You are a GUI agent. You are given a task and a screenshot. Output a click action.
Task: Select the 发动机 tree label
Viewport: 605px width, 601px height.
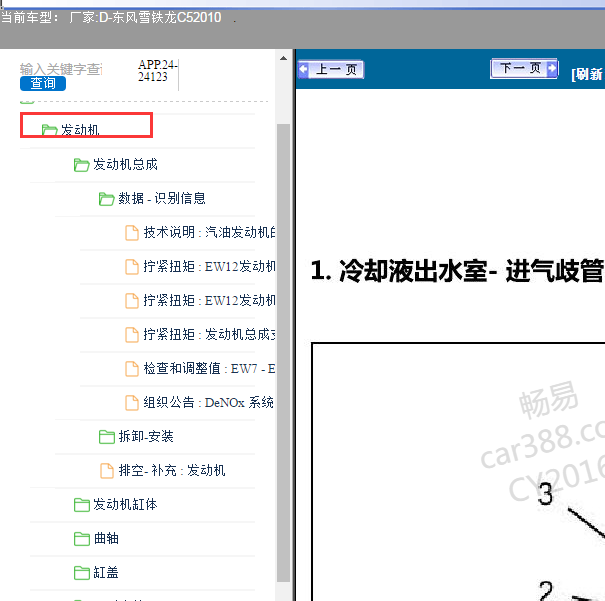80,130
